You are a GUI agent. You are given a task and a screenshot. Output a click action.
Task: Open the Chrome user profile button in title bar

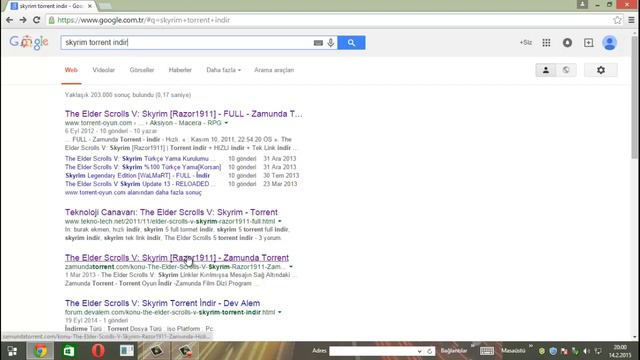click(582, 4)
